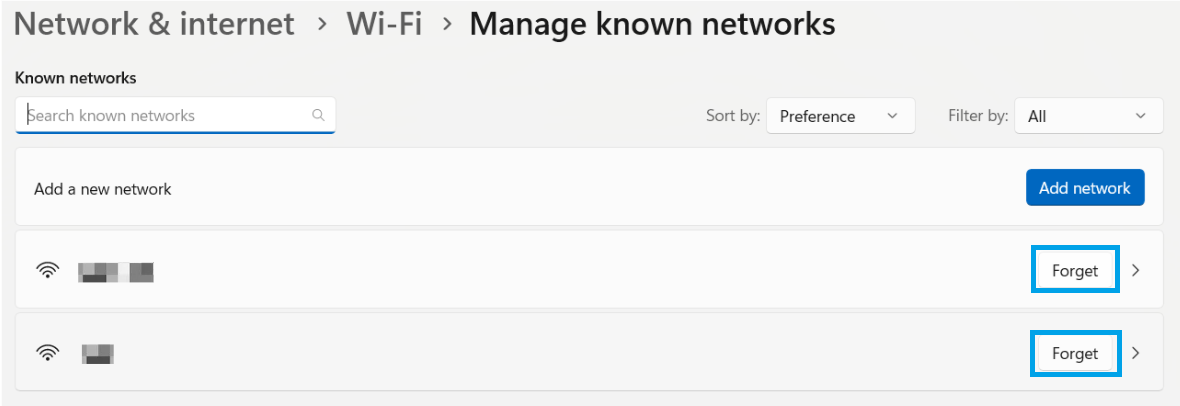Image resolution: width=1180 pixels, height=406 pixels.
Task: Click the Wi-Fi signal icon of the first network
Action: [x=48, y=270]
